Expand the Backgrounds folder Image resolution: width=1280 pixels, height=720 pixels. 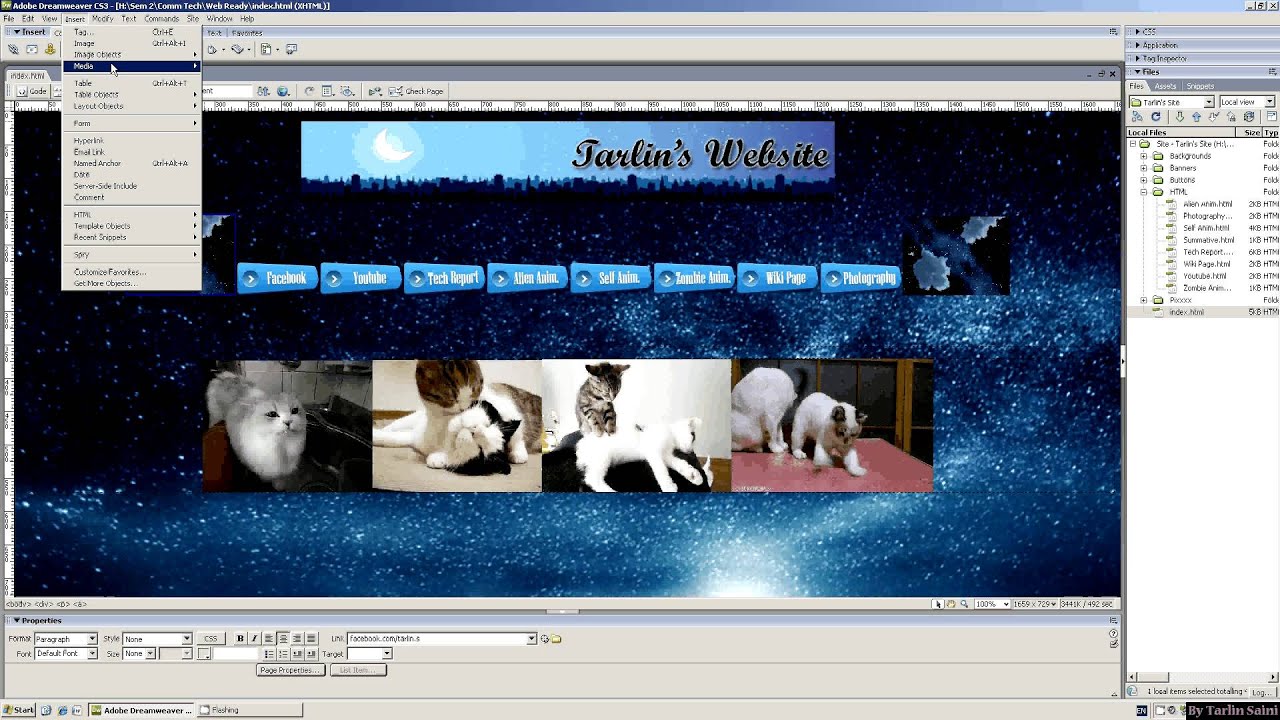[x=1144, y=156]
